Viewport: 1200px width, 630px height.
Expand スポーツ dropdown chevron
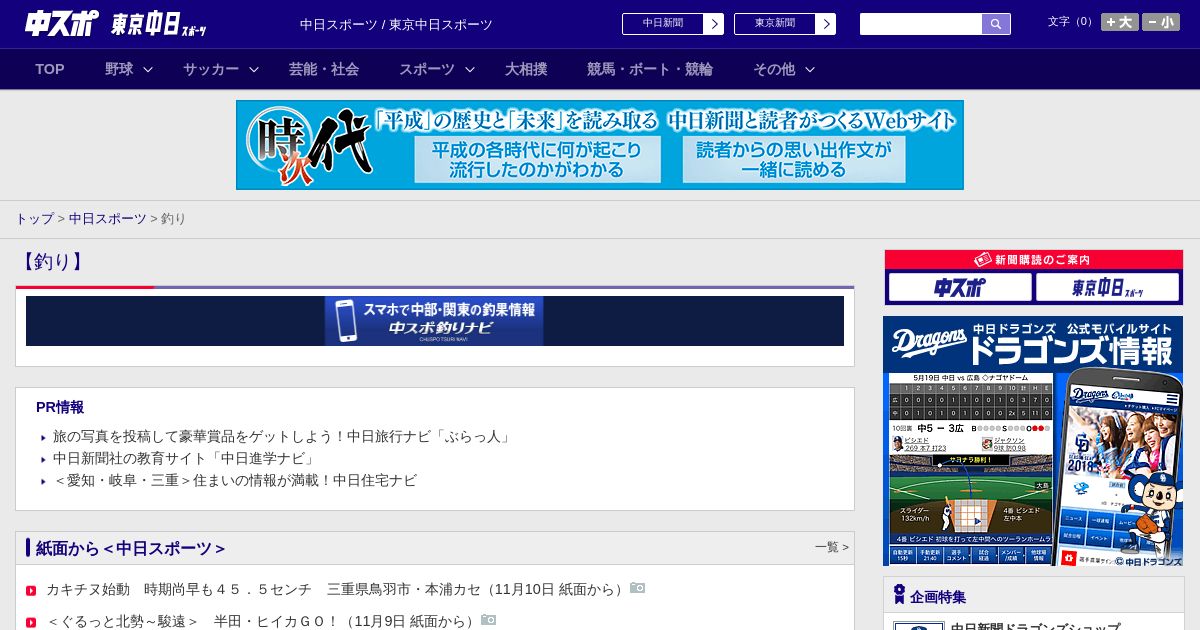click(x=470, y=69)
